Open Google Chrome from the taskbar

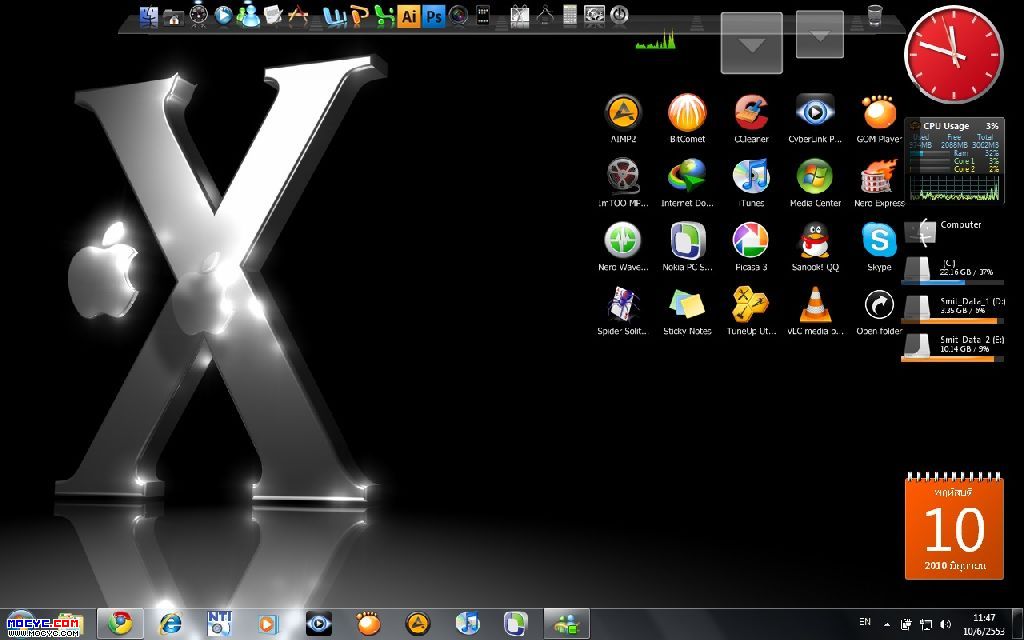click(120, 623)
